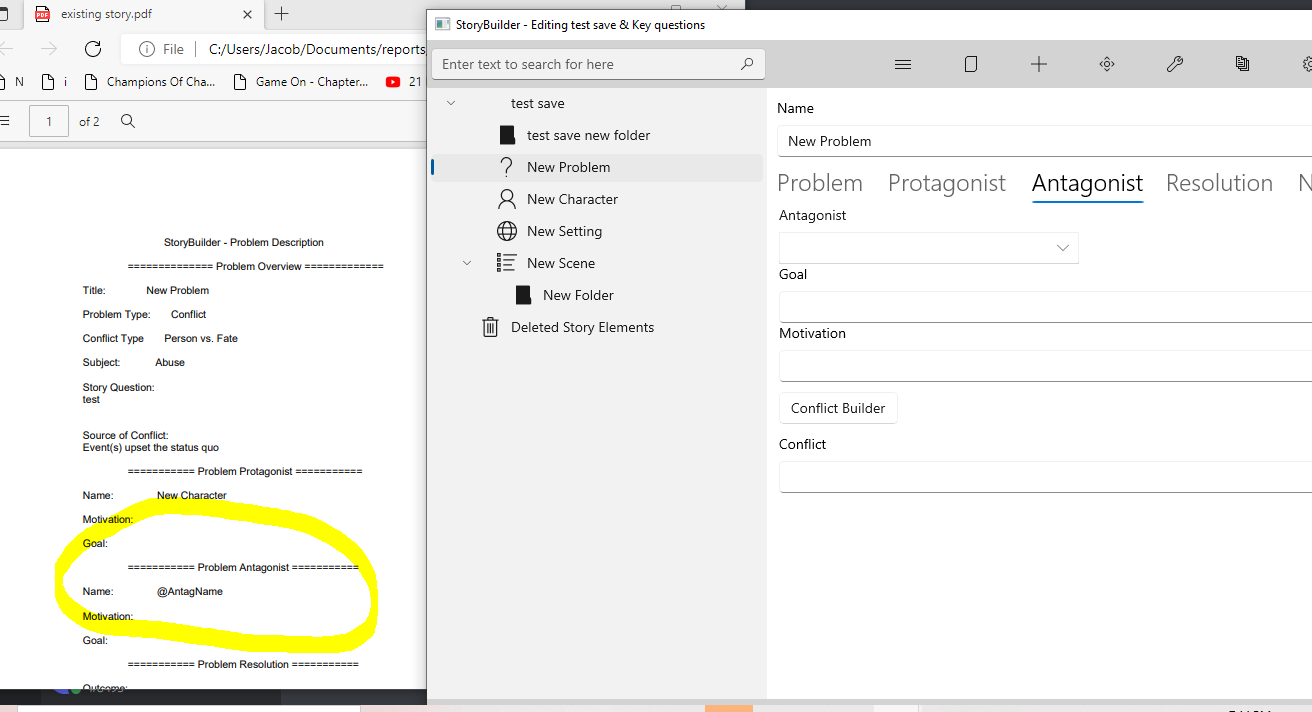Click the magnifier icon in the search box

747,63
